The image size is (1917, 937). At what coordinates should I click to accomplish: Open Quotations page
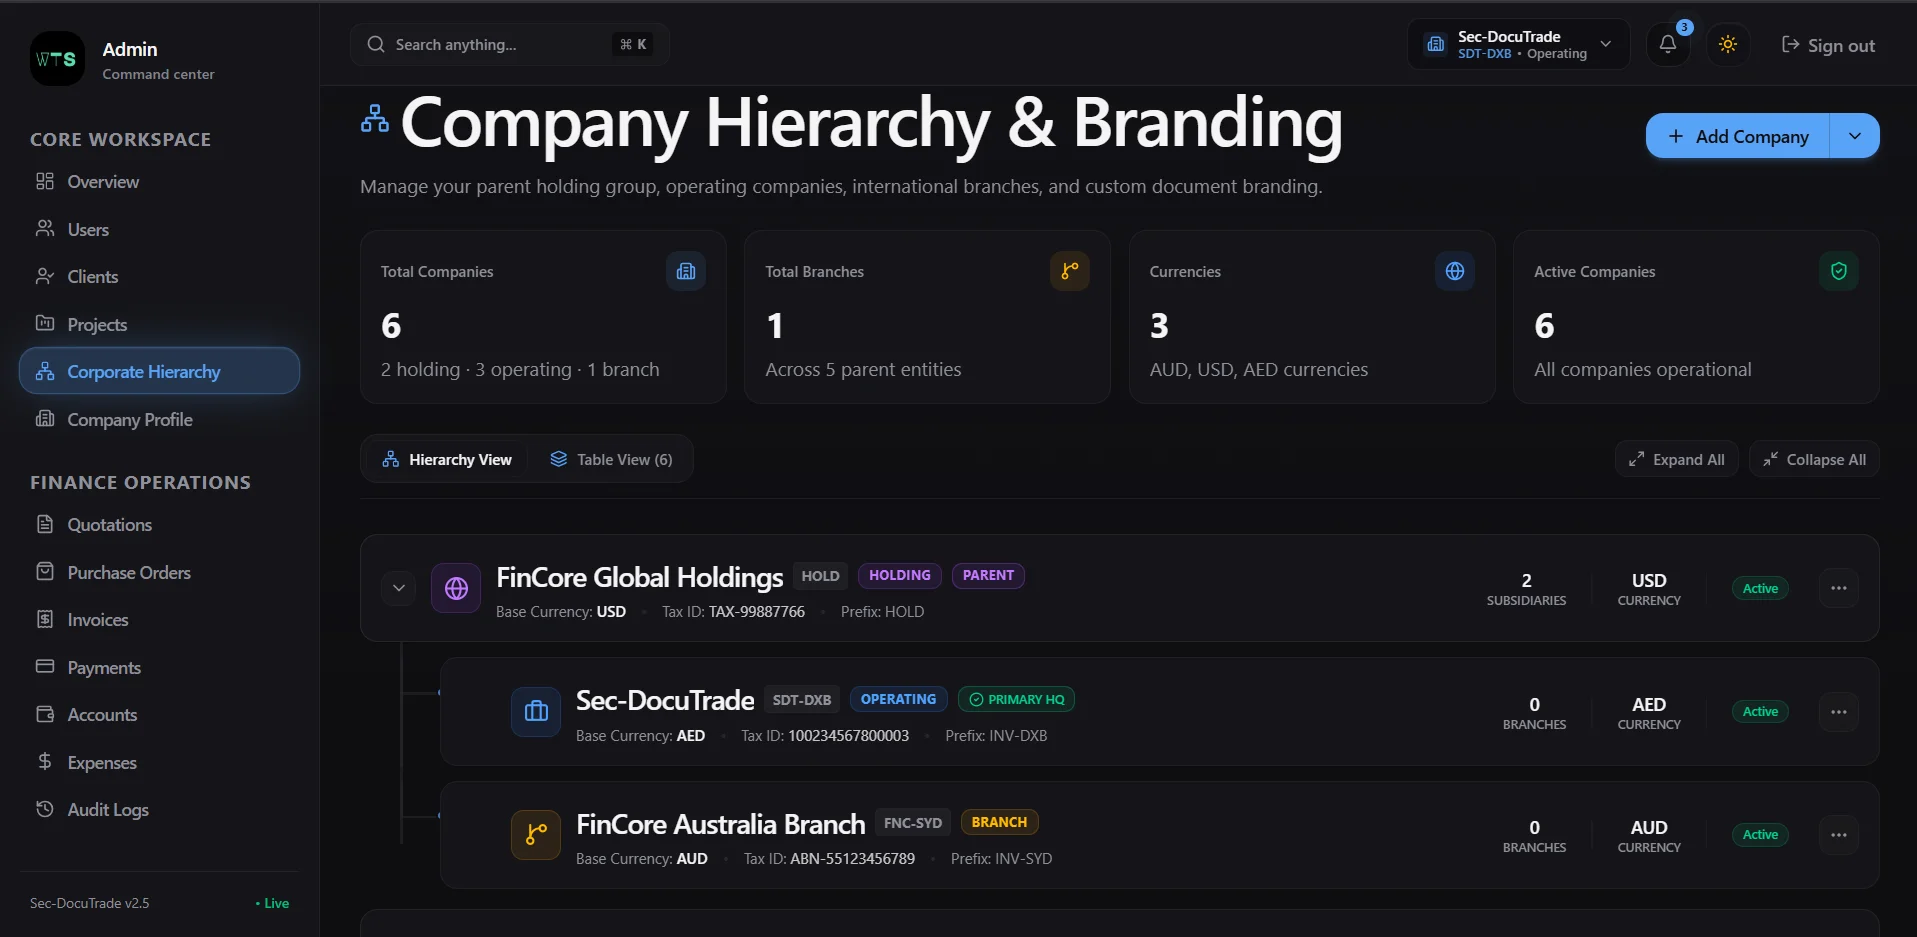tap(159, 525)
